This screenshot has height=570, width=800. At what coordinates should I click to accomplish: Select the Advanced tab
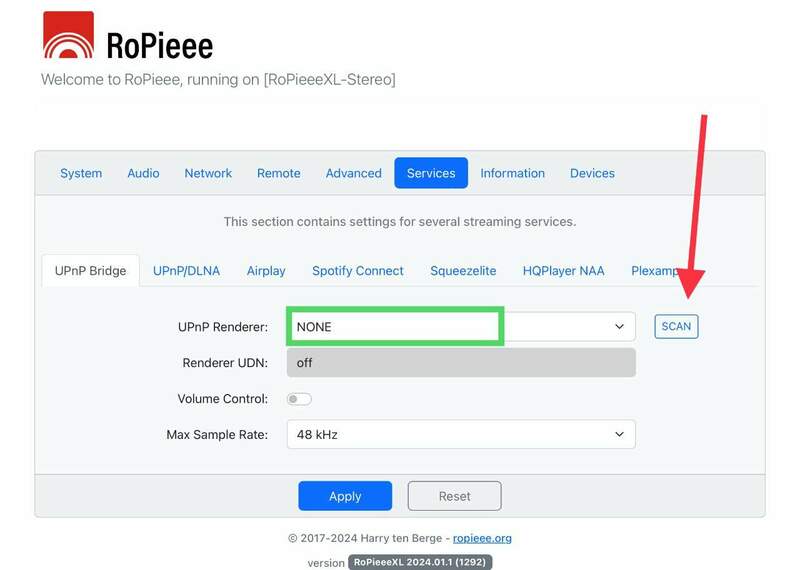click(354, 173)
